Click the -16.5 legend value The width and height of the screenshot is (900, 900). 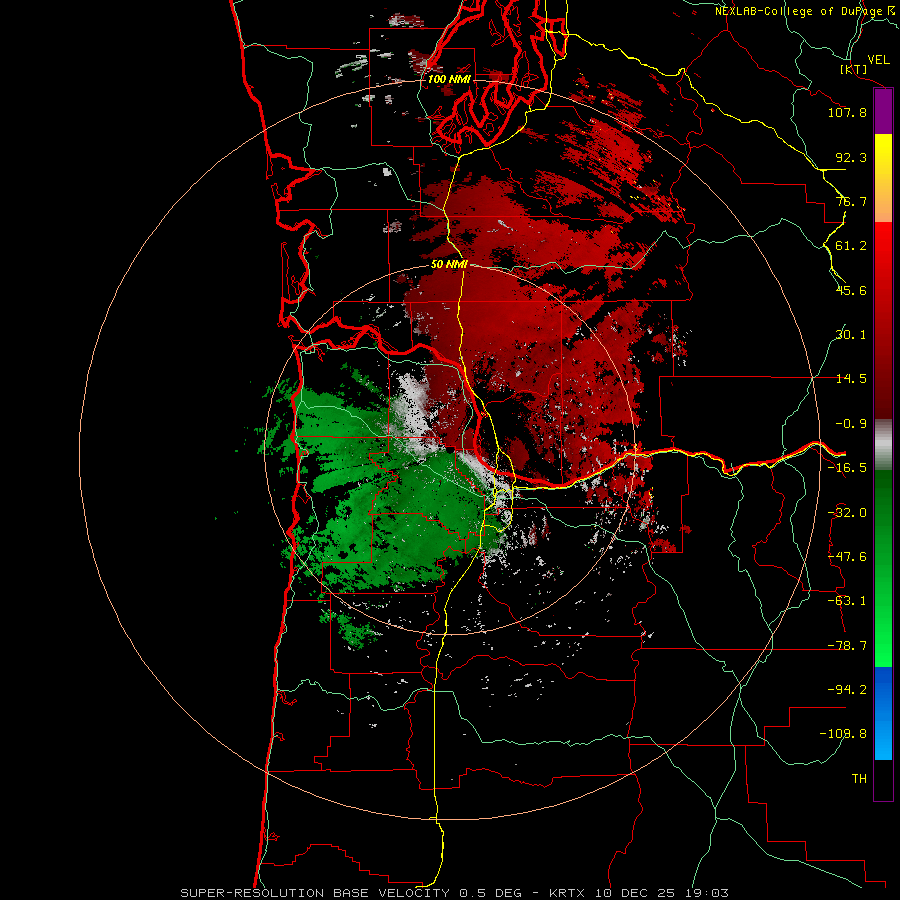pyautogui.click(x=847, y=468)
